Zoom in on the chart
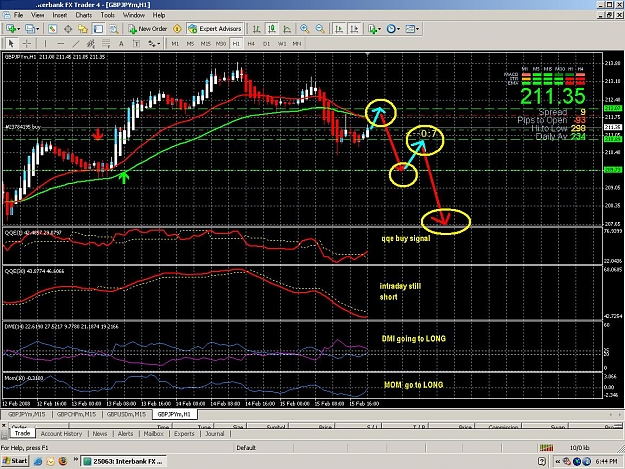This screenshot has width=625, height=469. [305, 29]
